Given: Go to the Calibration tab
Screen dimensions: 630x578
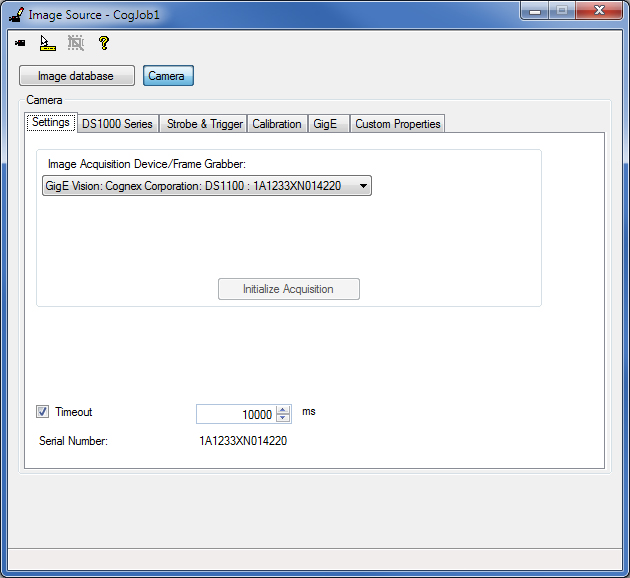Looking at the screenshot, I should 277,124.
